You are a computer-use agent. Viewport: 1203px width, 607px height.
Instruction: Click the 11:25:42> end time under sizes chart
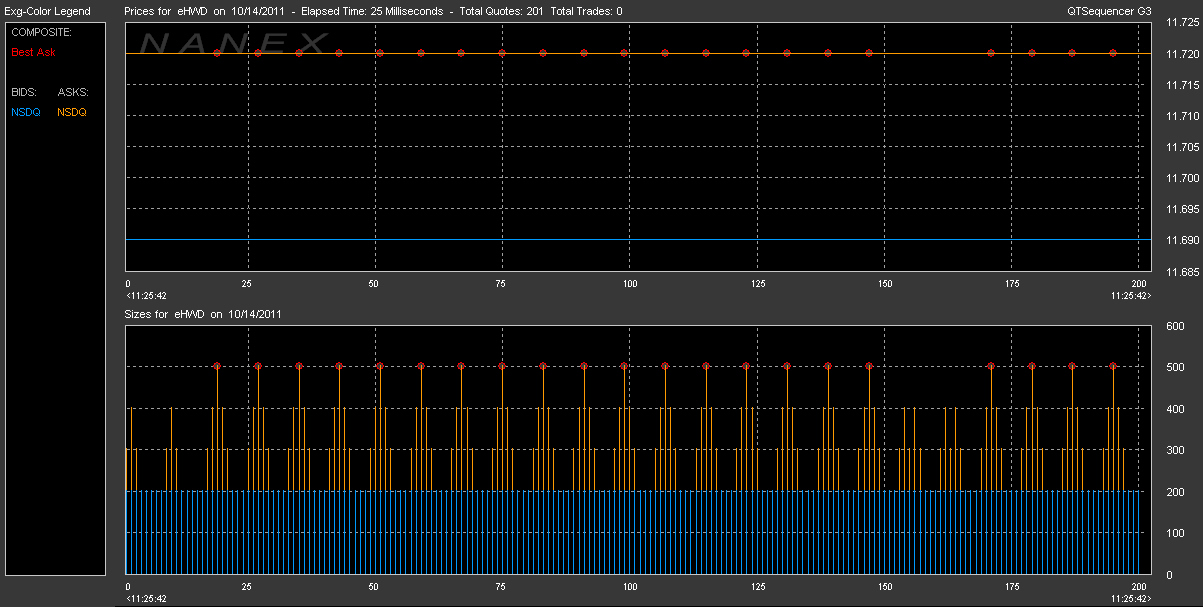pos(1130,599)
